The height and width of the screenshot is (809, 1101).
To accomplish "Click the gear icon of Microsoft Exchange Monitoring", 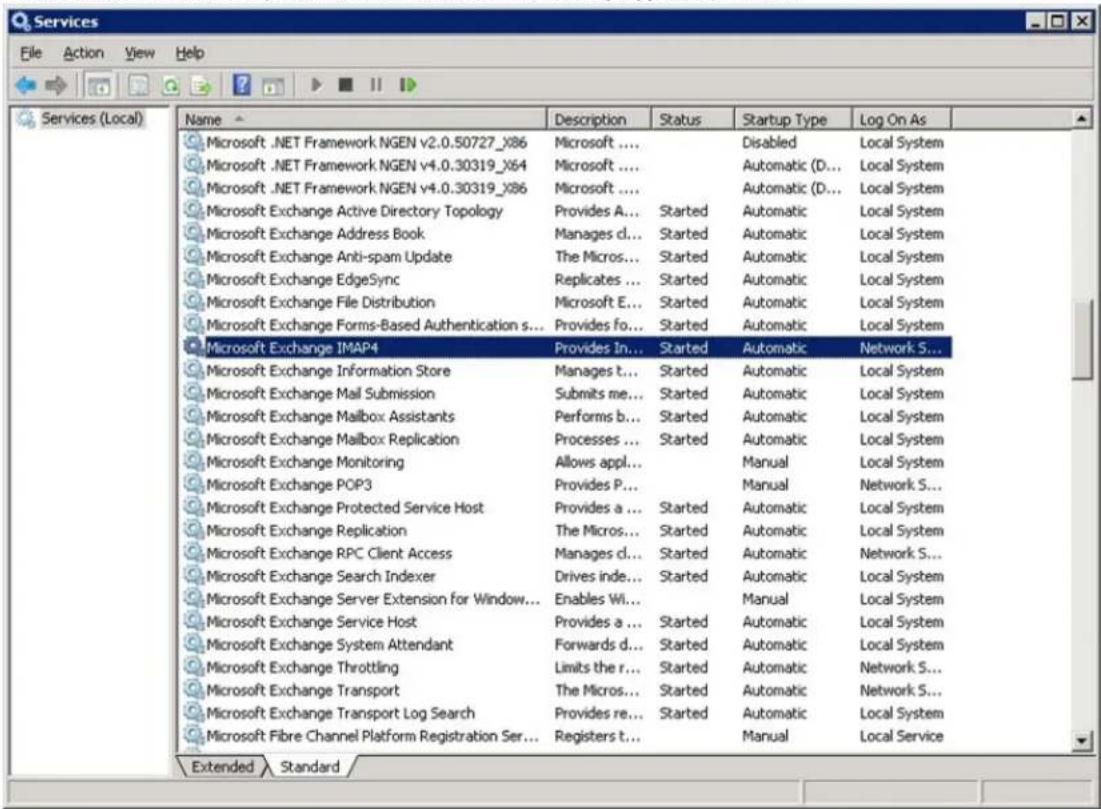I will [193, 461].
